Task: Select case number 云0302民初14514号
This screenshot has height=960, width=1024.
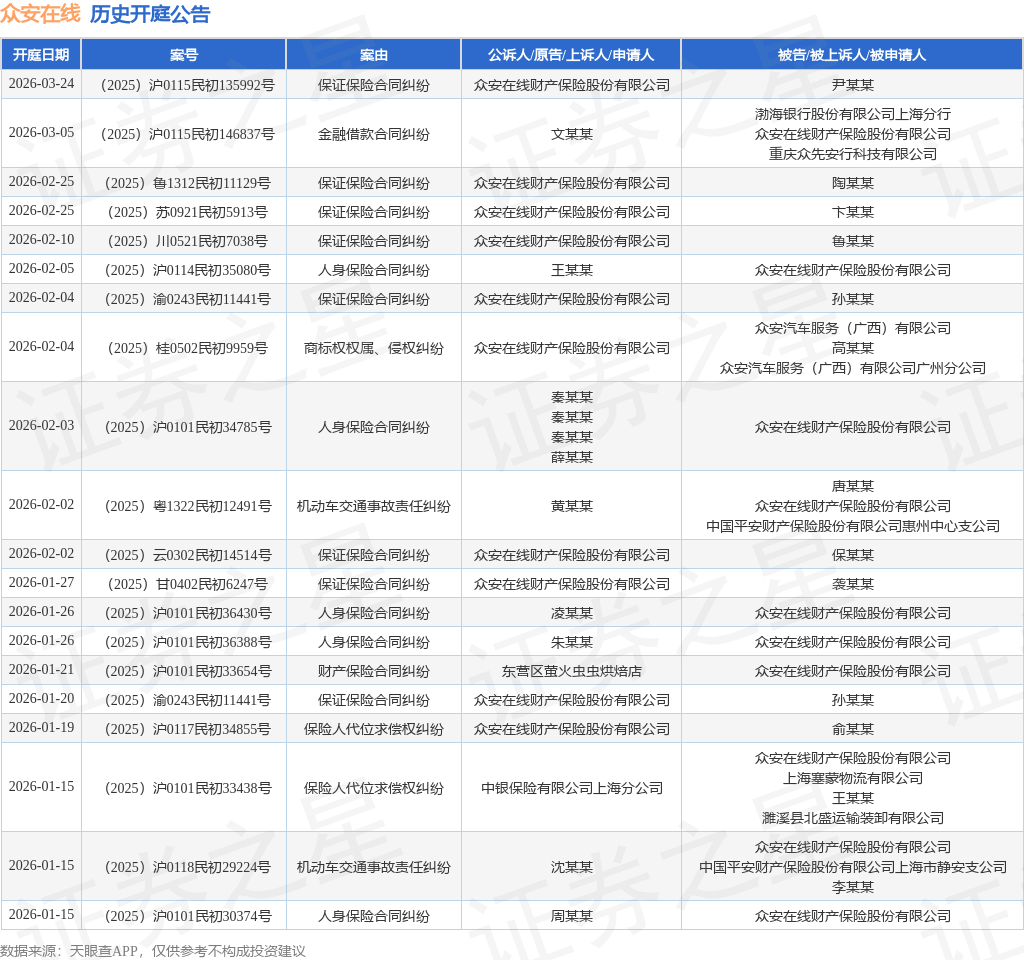Action: coord(187,555)
